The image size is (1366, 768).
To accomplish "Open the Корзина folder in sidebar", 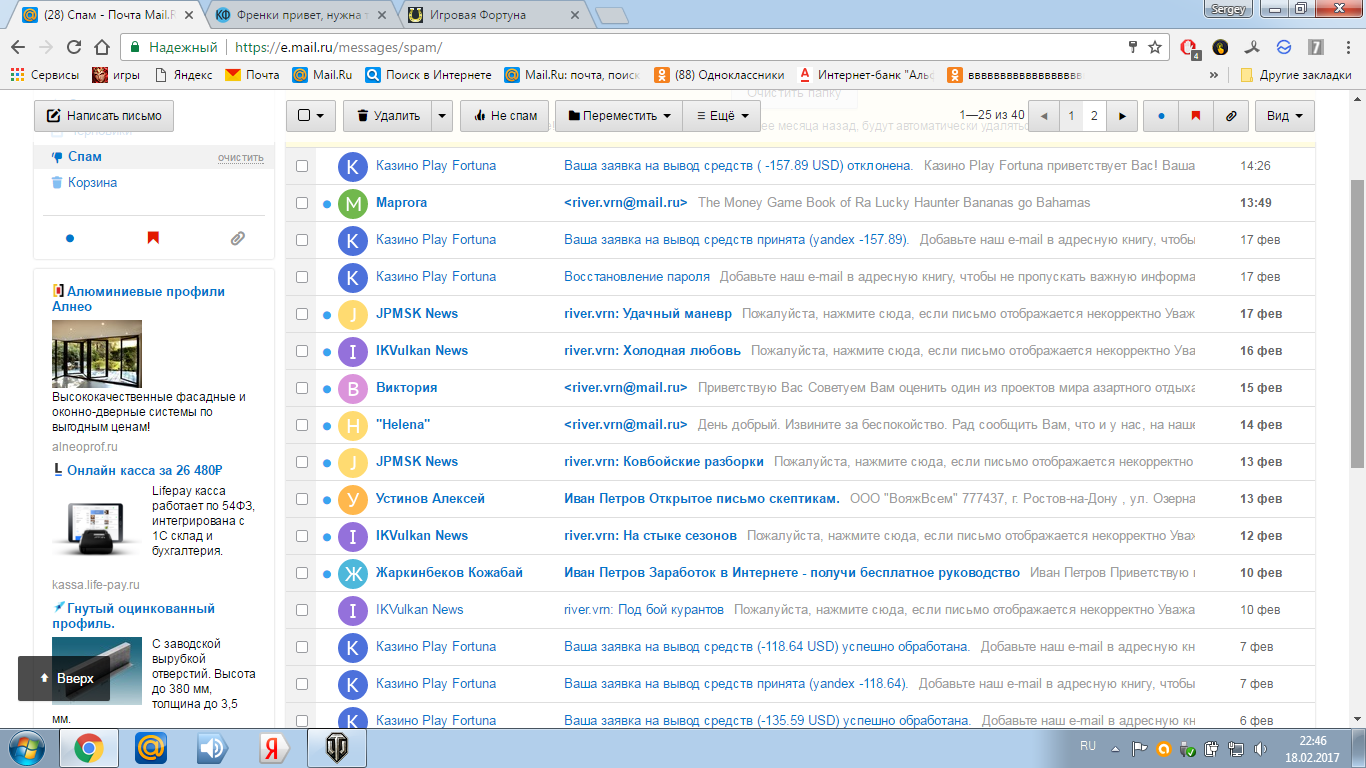I will [92, 183].
